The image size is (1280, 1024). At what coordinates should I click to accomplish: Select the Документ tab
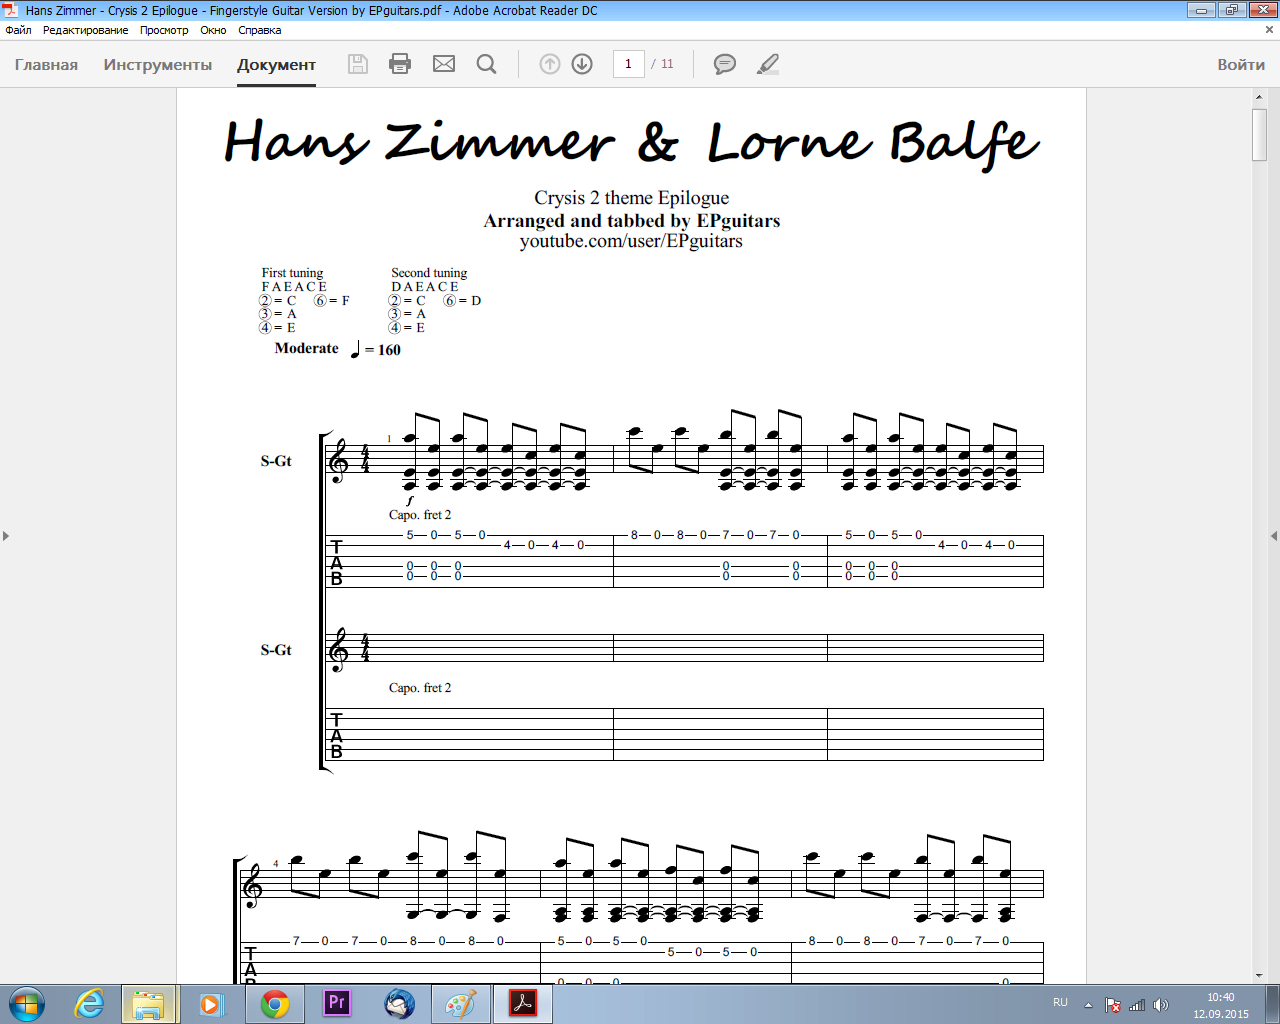(276, 65)
